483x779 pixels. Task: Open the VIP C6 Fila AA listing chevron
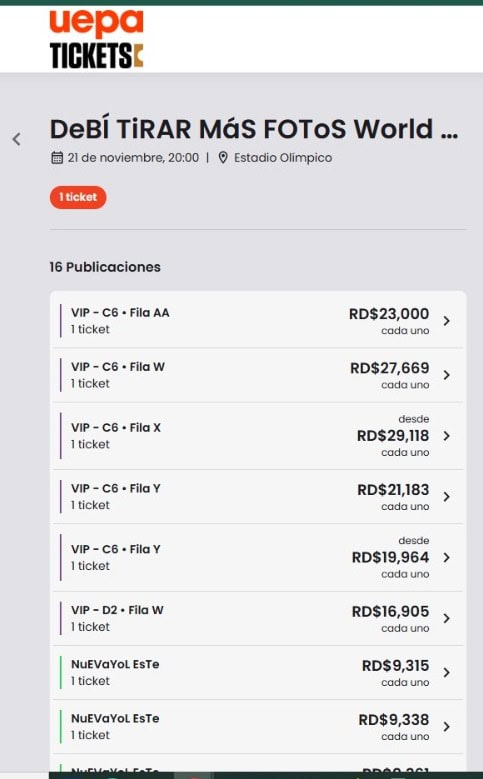click(446, 321)
